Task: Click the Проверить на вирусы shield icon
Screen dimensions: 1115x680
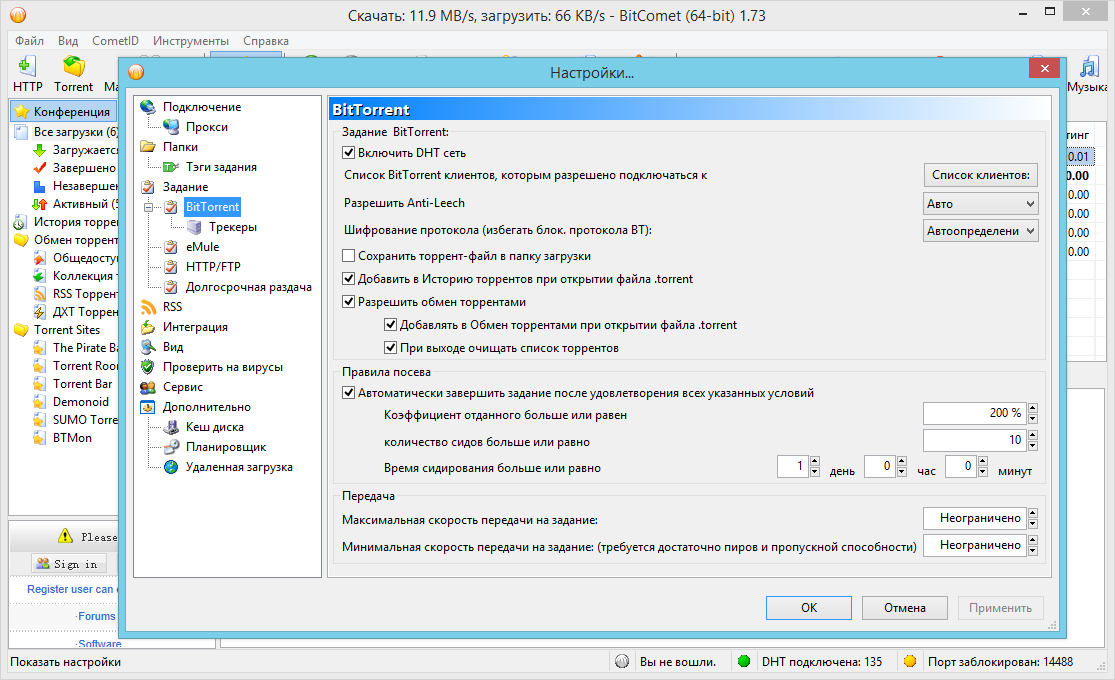Action: (x=148, y=367)
